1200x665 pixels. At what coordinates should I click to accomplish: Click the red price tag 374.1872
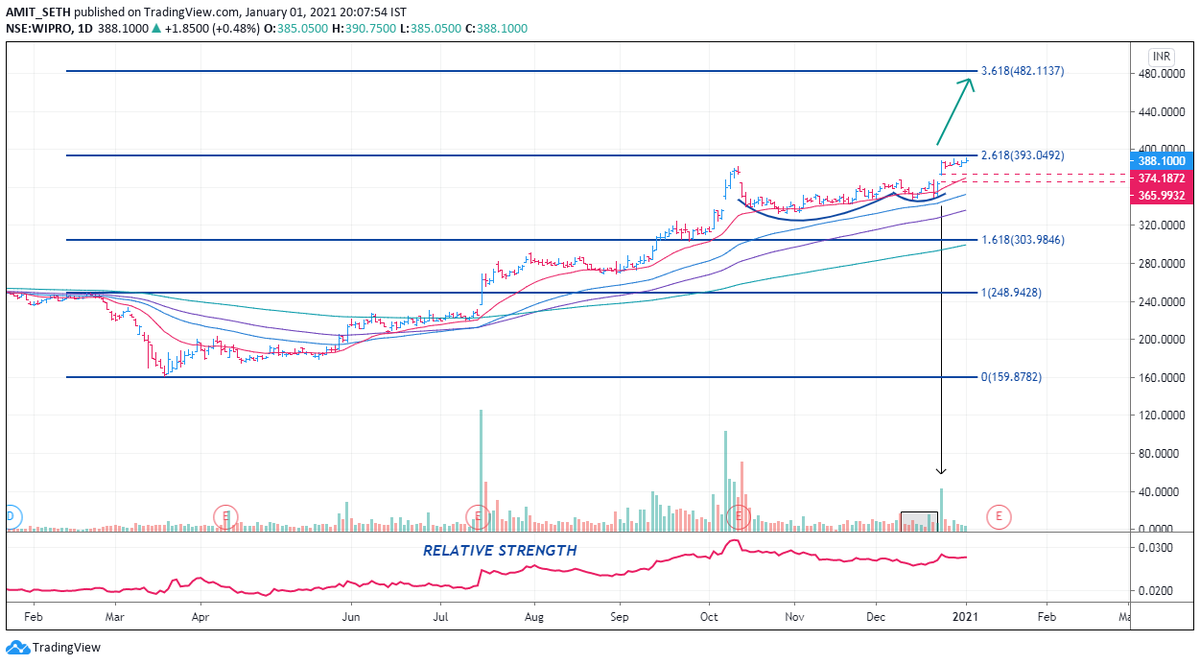[x=1162, y=178]
